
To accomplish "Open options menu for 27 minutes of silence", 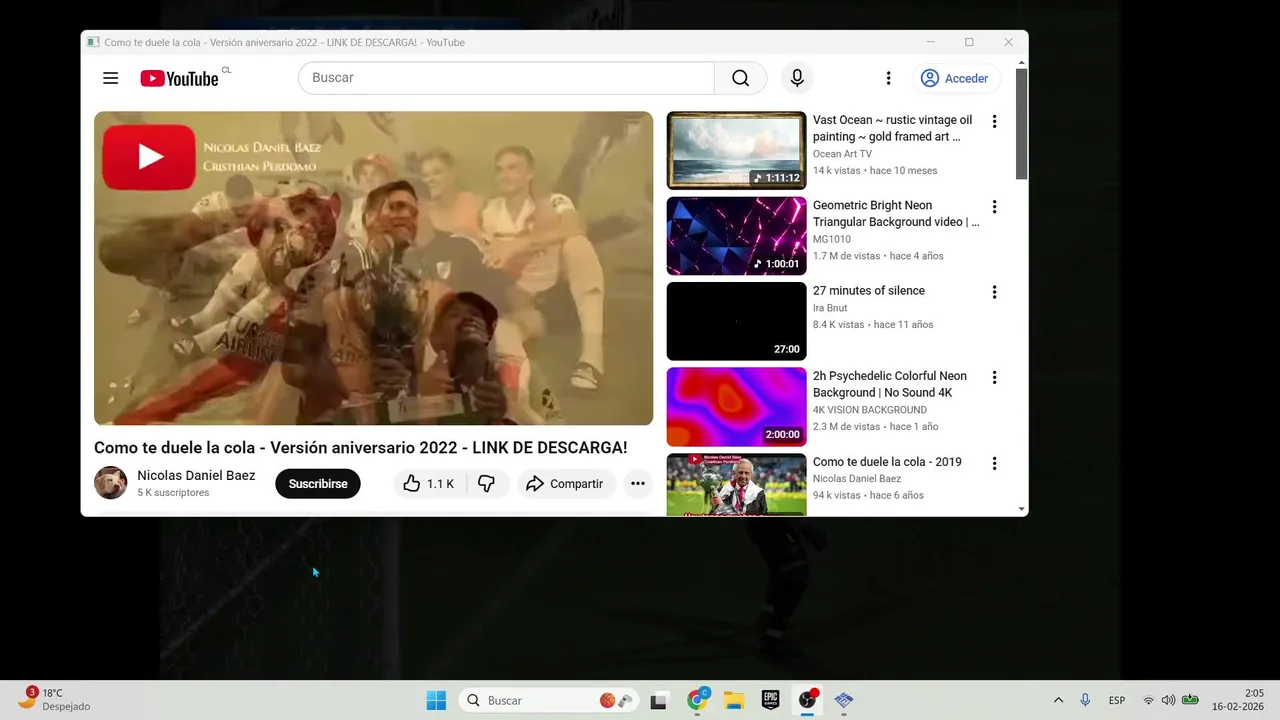I will coord(994,292).
